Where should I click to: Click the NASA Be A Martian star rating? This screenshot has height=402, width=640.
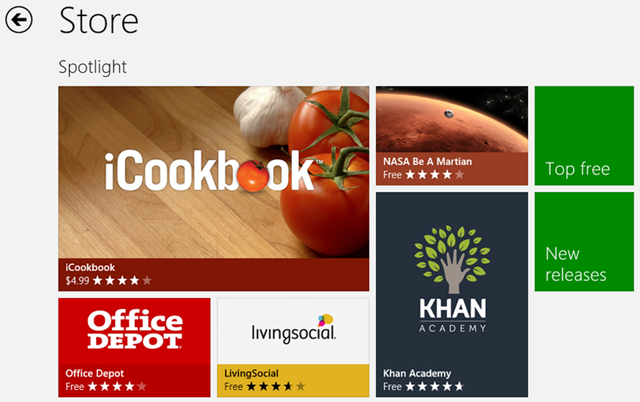[435, 175]
